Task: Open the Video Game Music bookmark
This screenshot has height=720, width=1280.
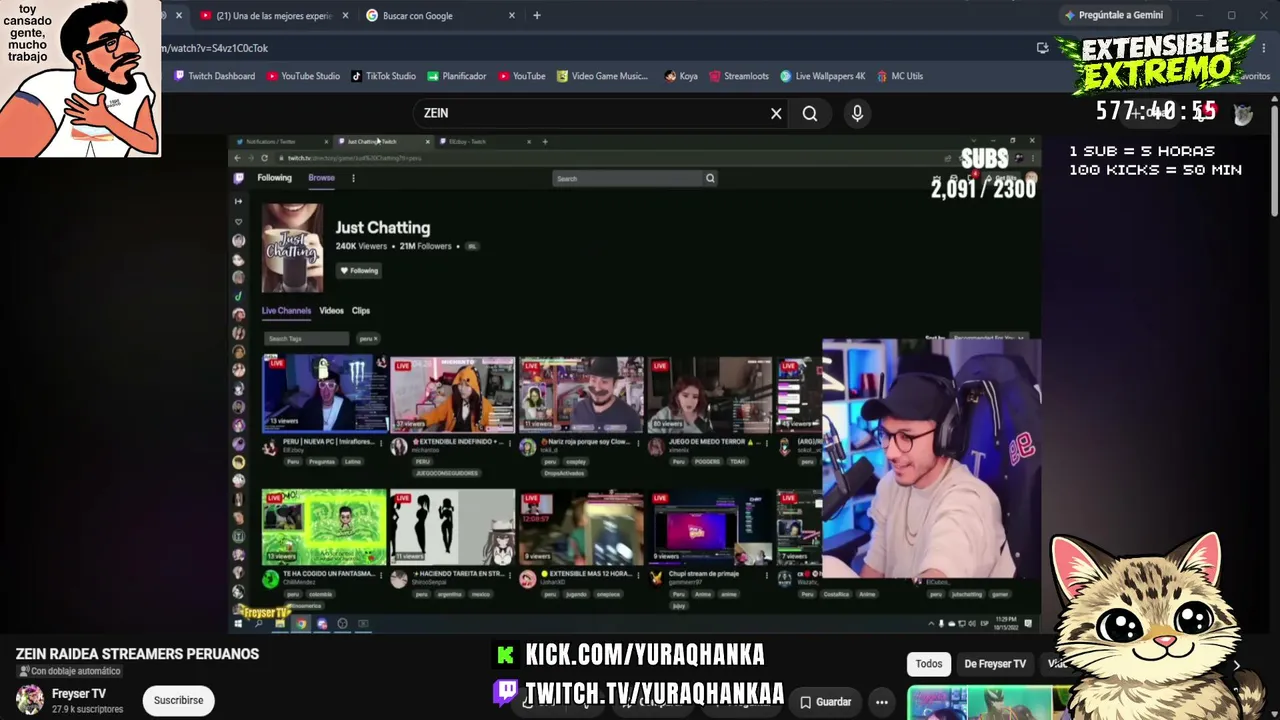Action: click(x=603, y=76)
